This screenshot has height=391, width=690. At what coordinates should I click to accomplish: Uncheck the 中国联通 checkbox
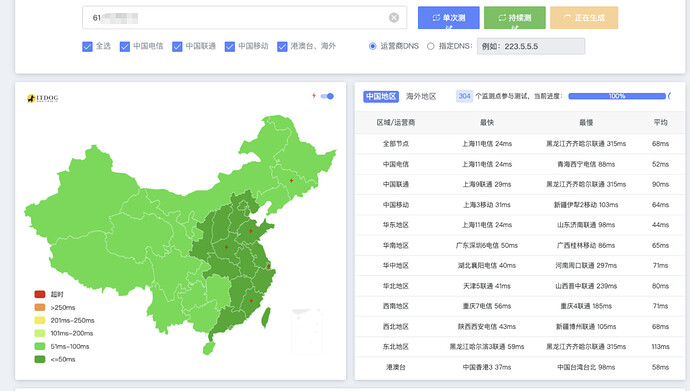177,46
